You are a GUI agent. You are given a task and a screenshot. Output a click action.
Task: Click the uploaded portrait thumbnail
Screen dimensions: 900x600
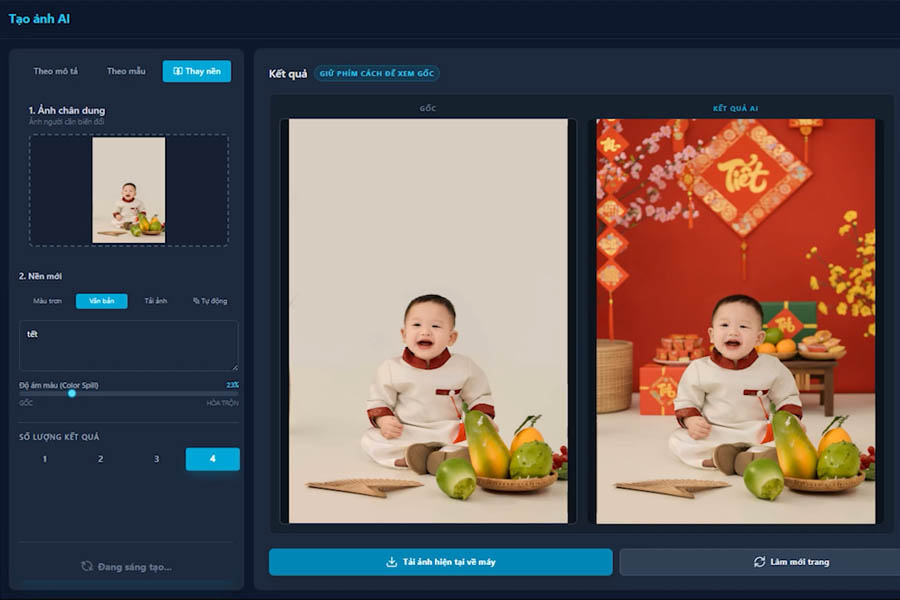point(128,190)
